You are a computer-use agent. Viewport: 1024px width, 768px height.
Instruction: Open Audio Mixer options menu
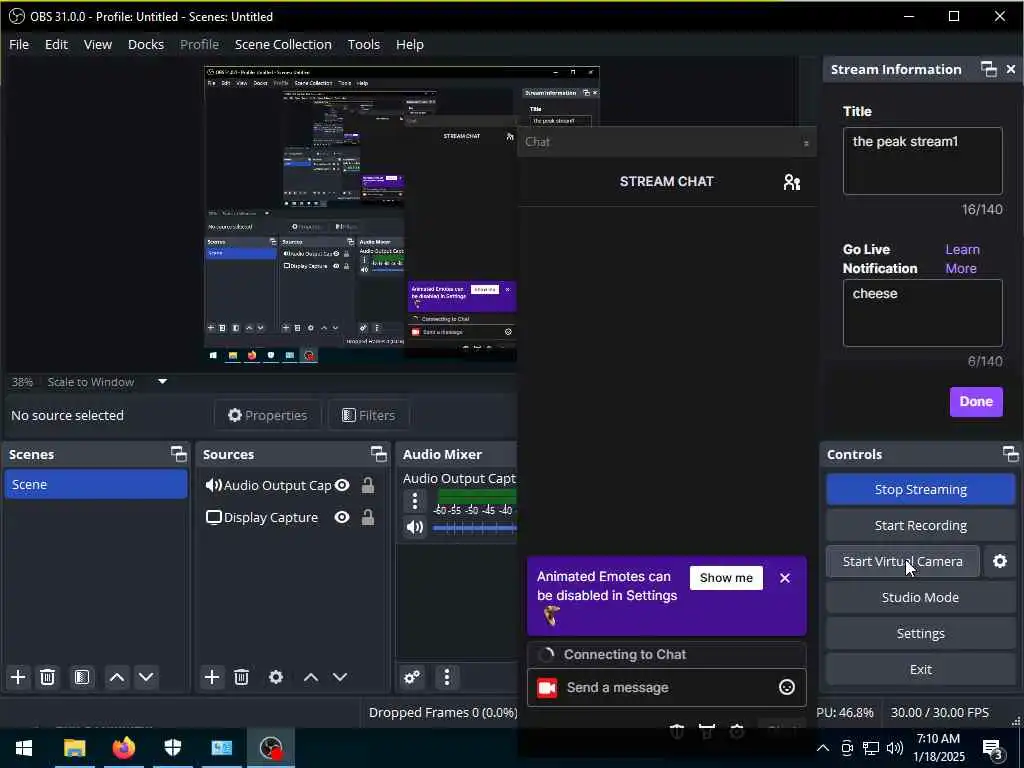coord(447,677)
